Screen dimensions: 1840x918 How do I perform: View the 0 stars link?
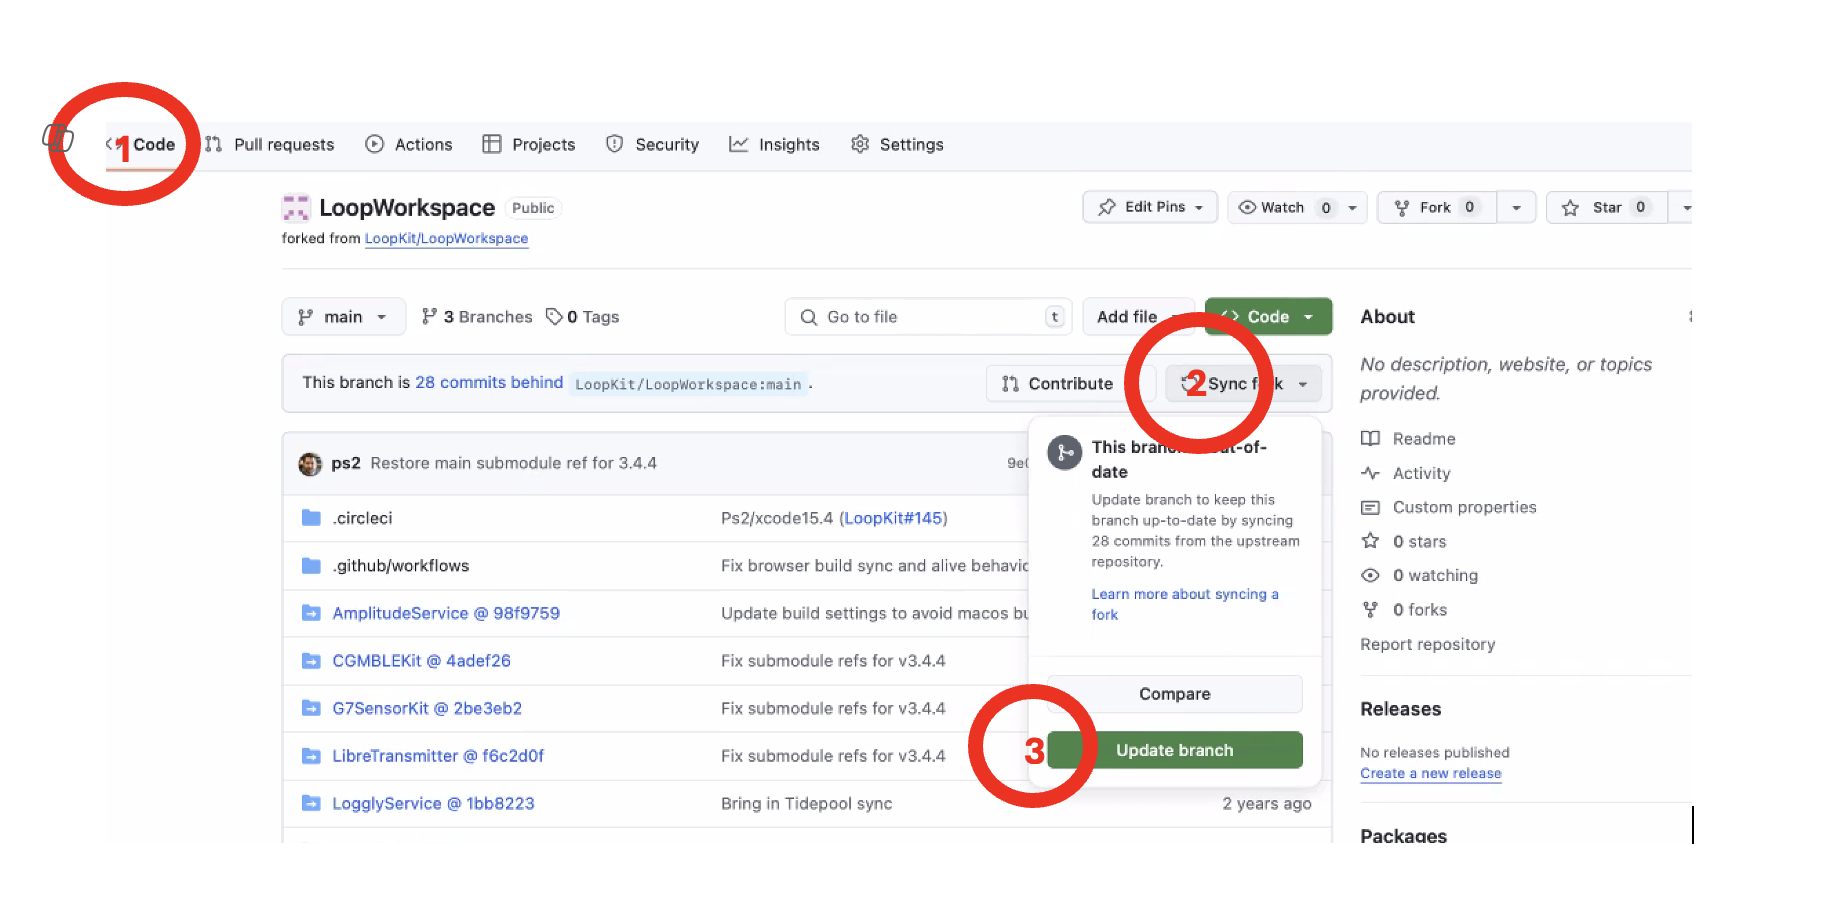[1404, 541]
